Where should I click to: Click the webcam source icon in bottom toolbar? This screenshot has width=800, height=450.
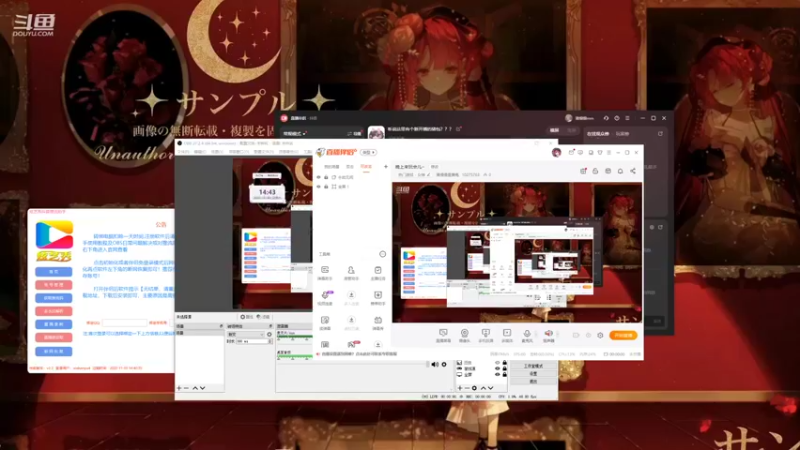tap(464, 333)
